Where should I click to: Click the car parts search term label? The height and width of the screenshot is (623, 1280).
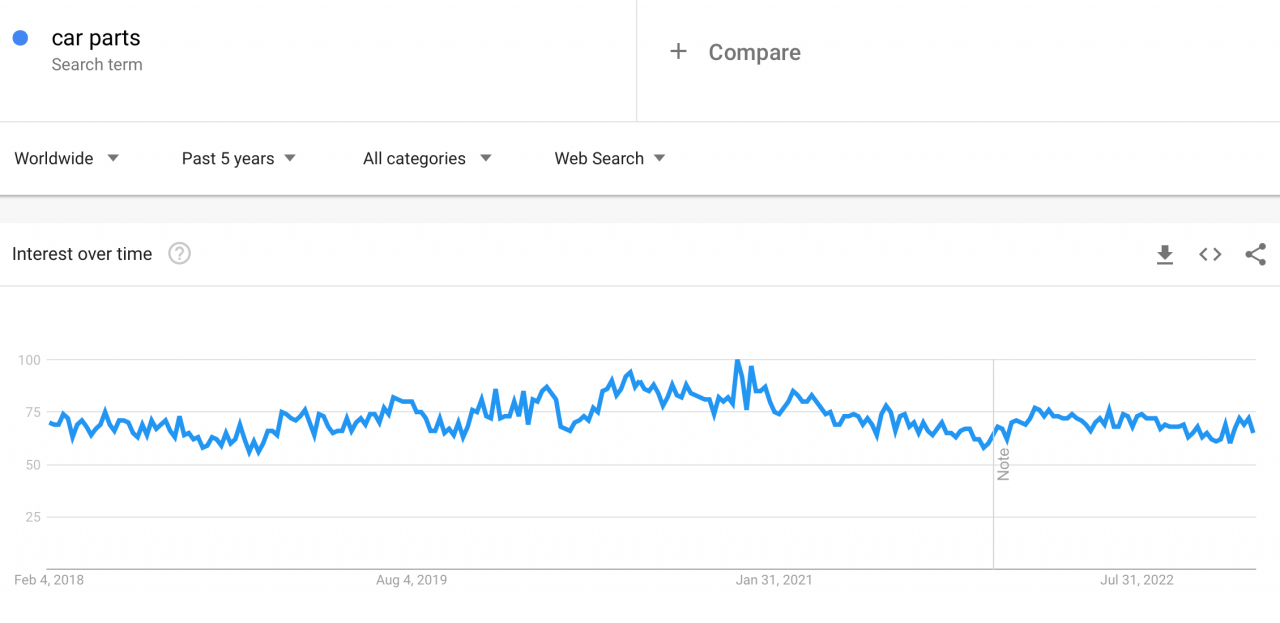[95, 37]
